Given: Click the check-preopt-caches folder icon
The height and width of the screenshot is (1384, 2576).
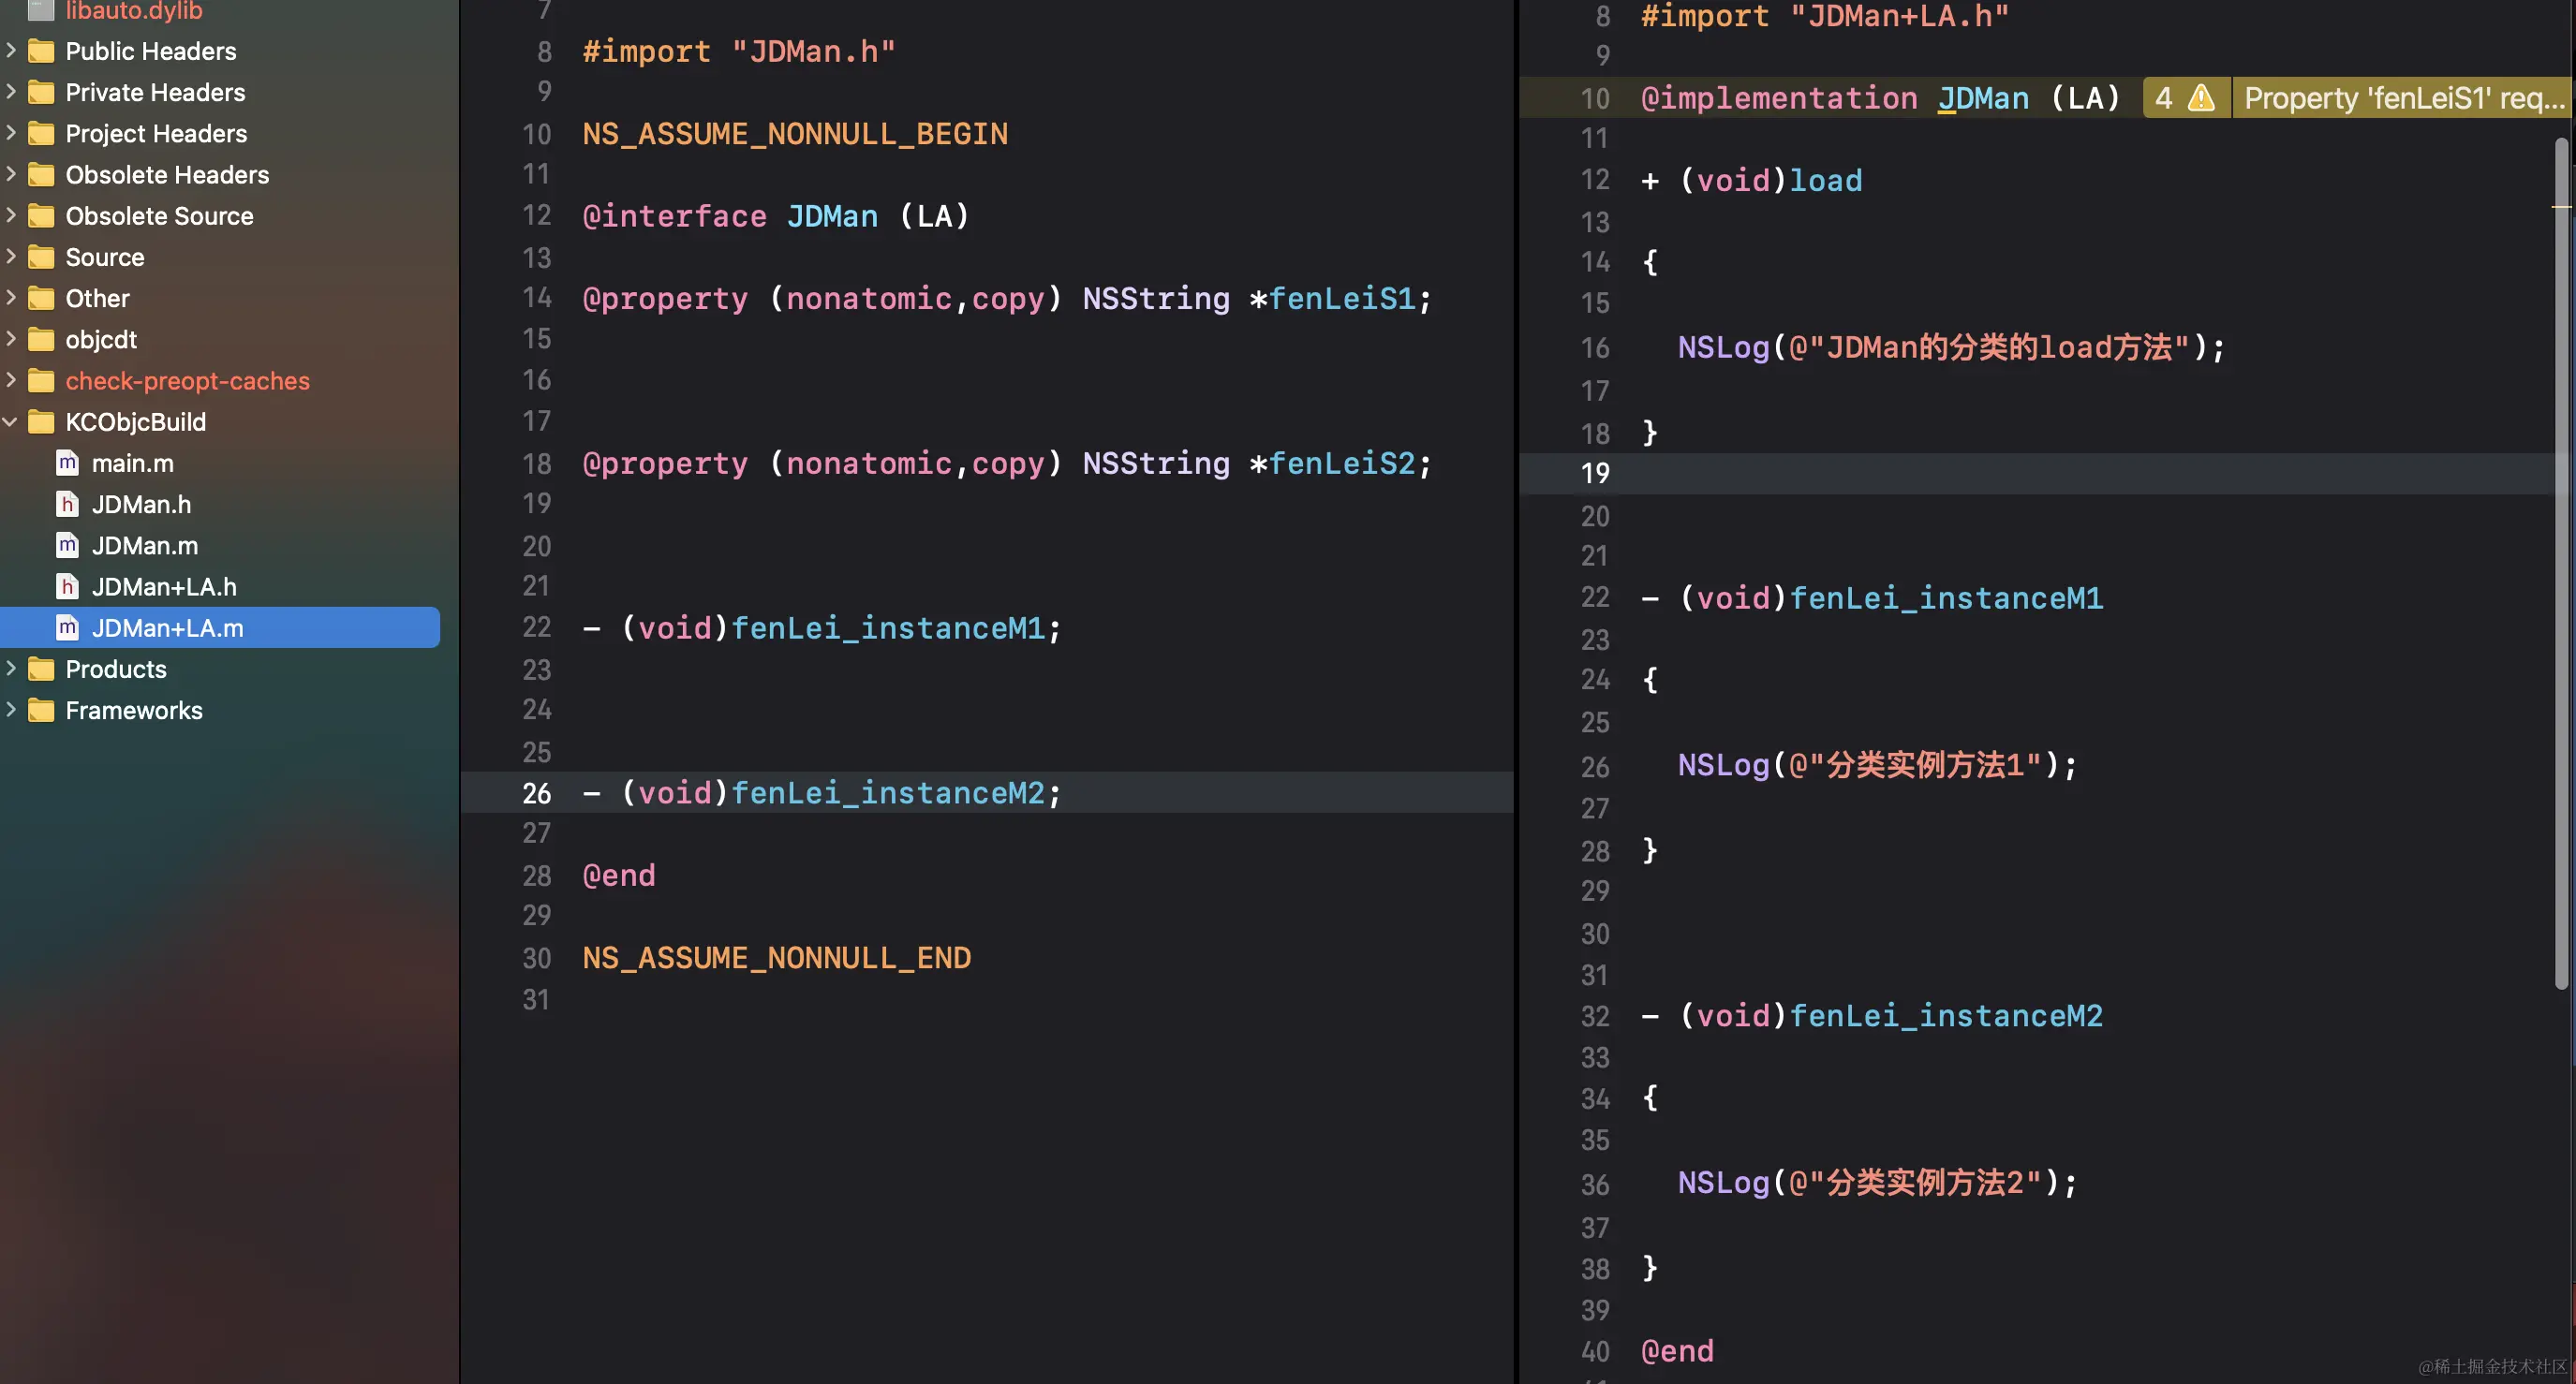Looking at the screenshot, I should click(41, 381).
